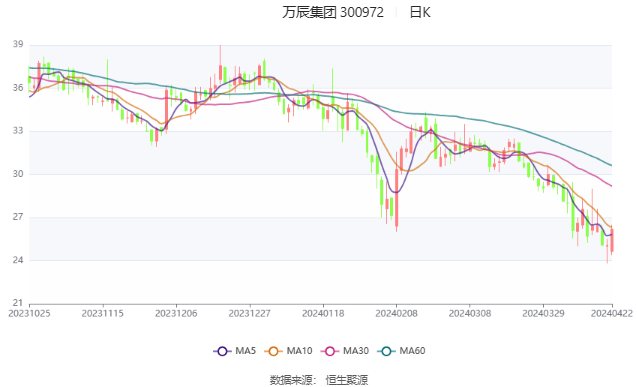Click the 39 price axis label
This screenshot has height=387, width=637.
click(x=18, y=44)
